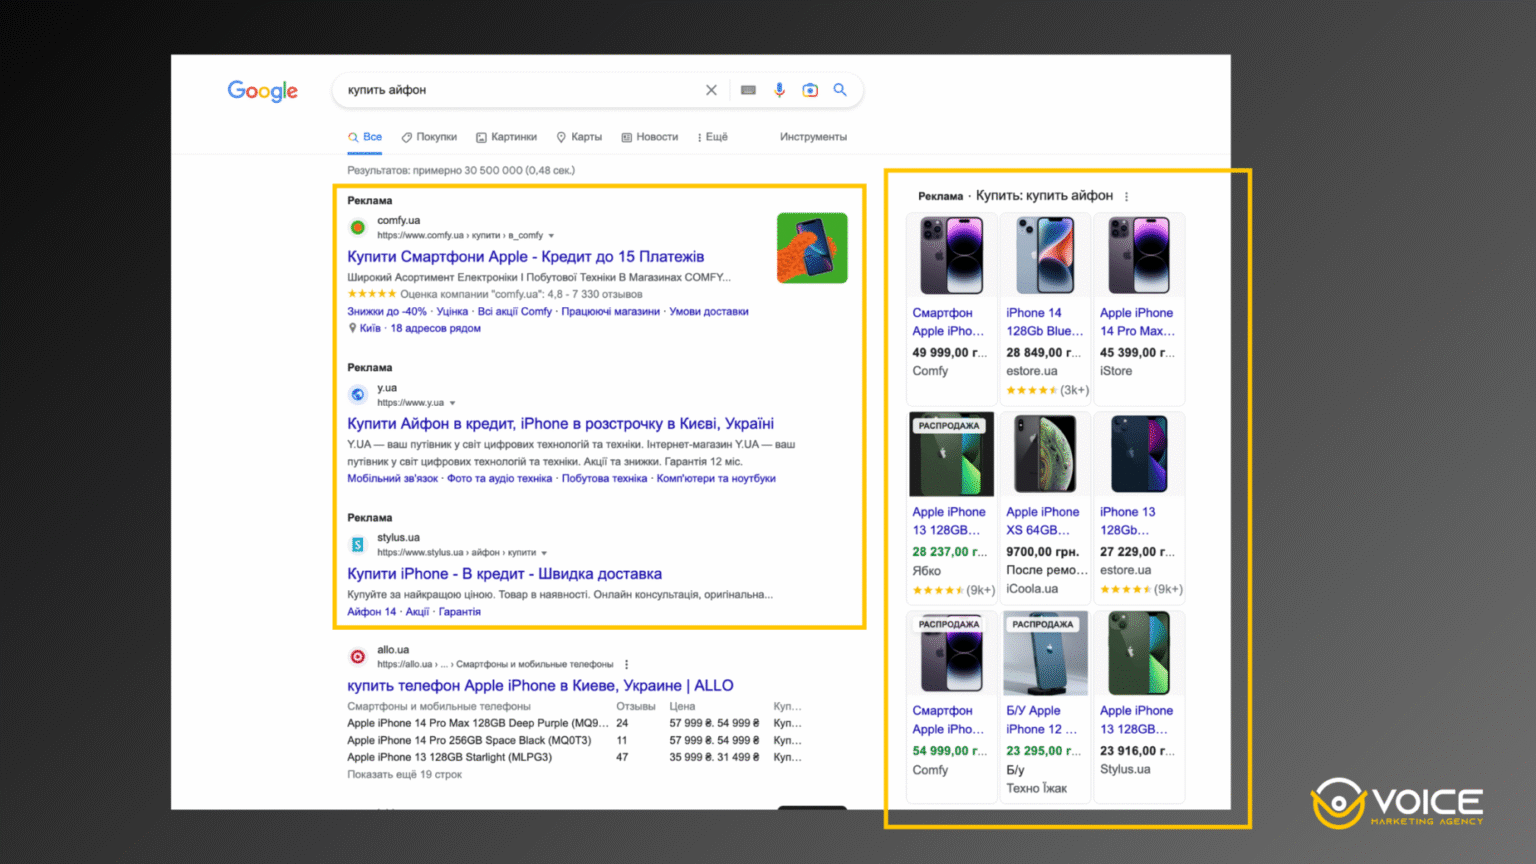Expand 'Показать ещё 19 строк' in ALLO result
Image resolution: width=1536 pixels, height=864 pixels.
pyautogui.click(x=404, y=774)
